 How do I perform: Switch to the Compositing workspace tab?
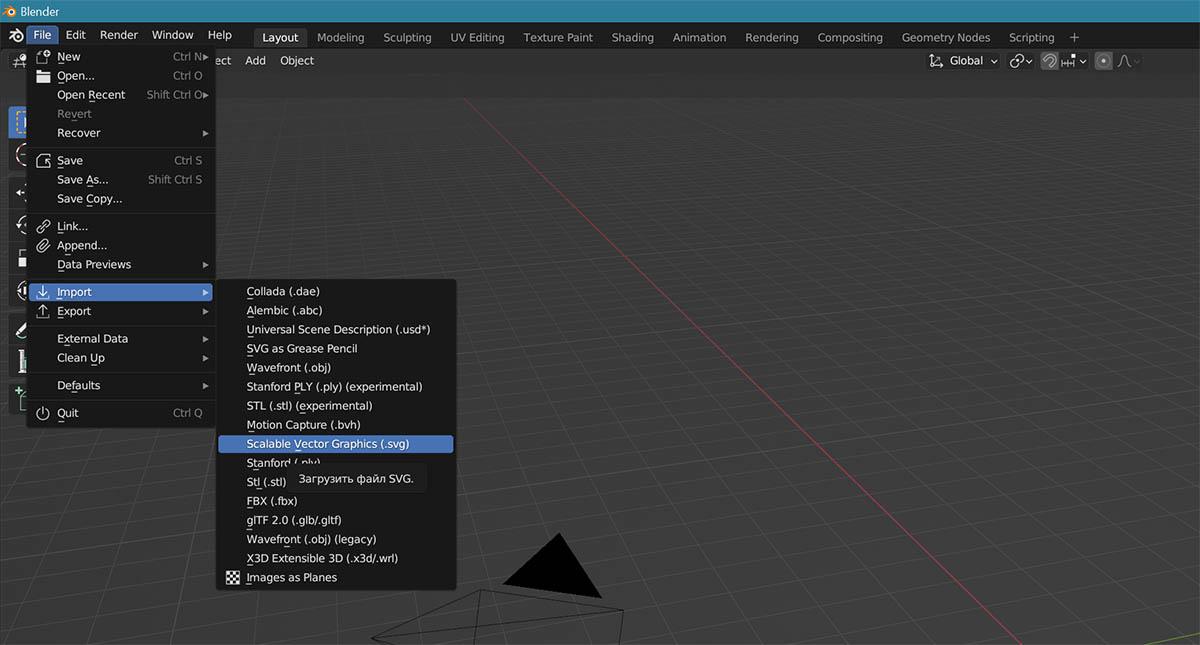(x=850, y=37)
